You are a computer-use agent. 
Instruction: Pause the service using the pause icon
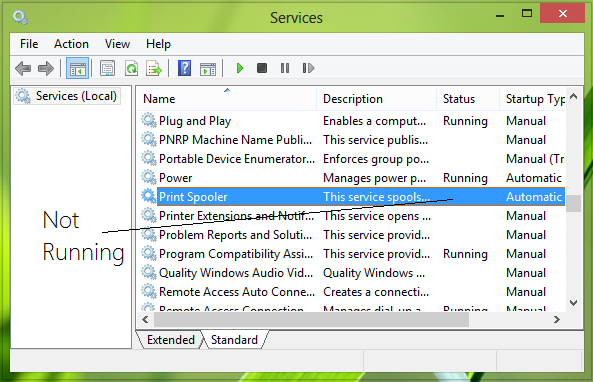[285, 68]
